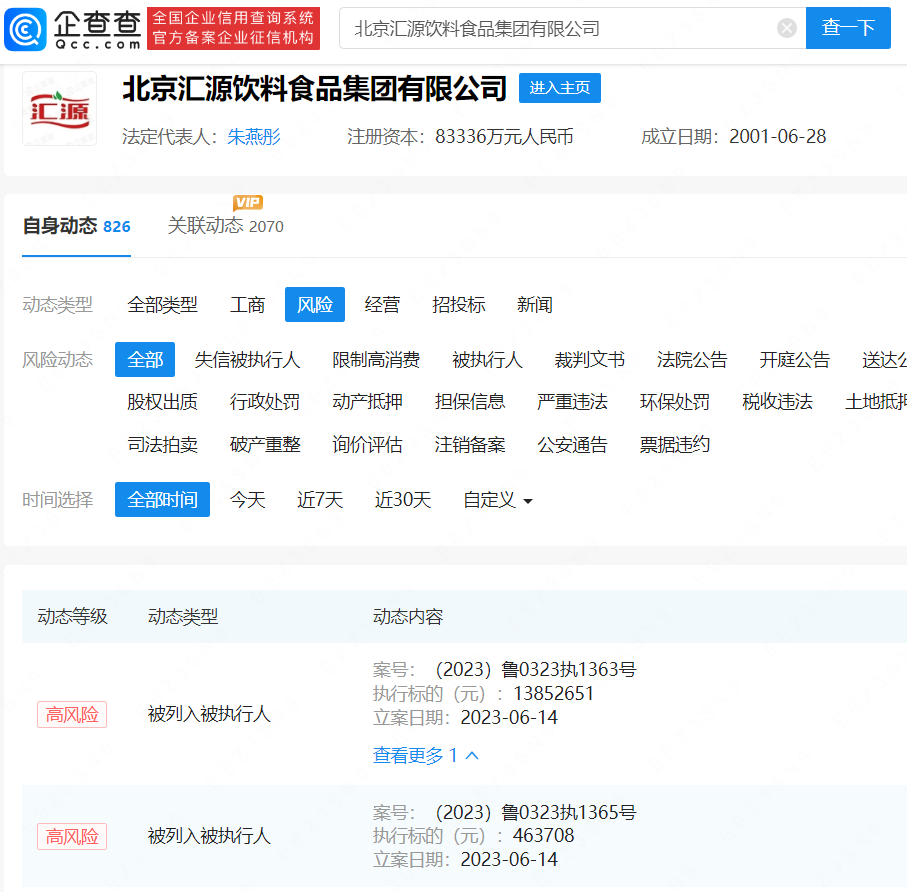Screen dimensions: 907x892
Task: Filter by 司法拍卖
Action: pyautogui.click(x=163, y=444)
